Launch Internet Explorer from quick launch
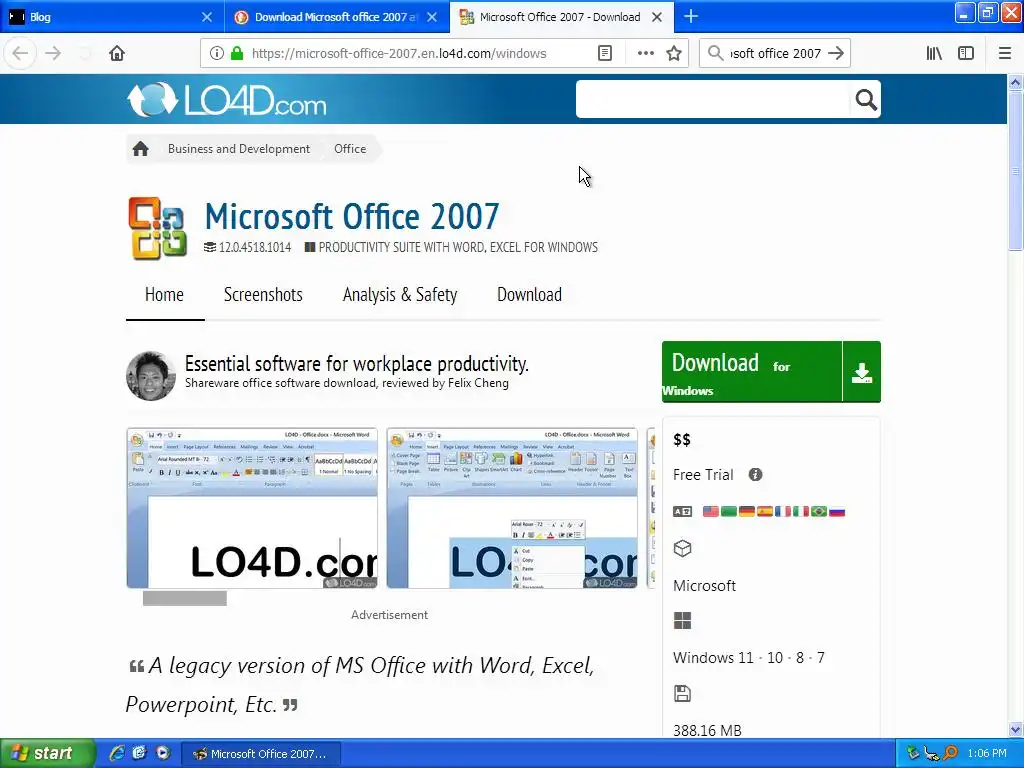 (x=116, y=753)
